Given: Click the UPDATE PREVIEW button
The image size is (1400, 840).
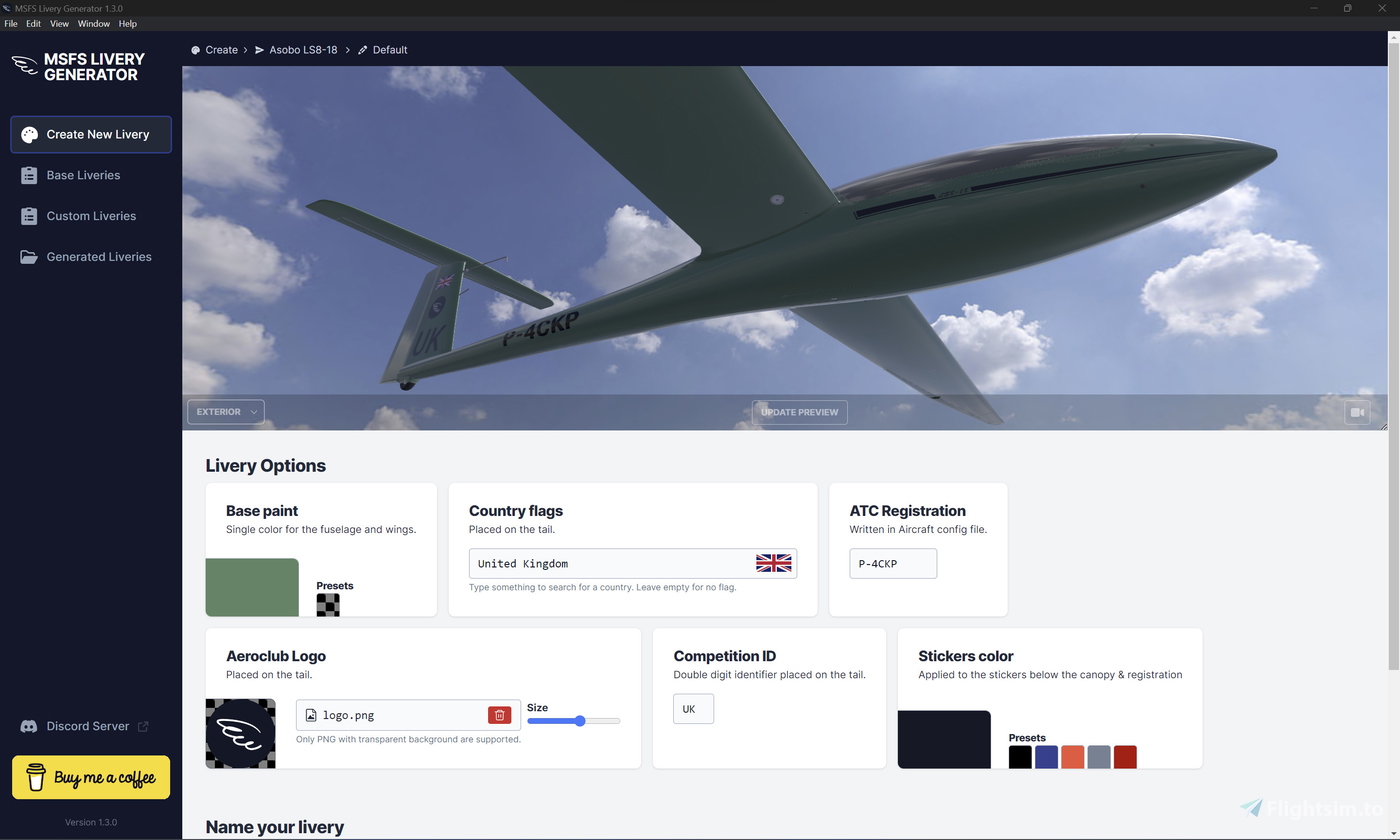Looking at the screenshot, I should 799,411.
